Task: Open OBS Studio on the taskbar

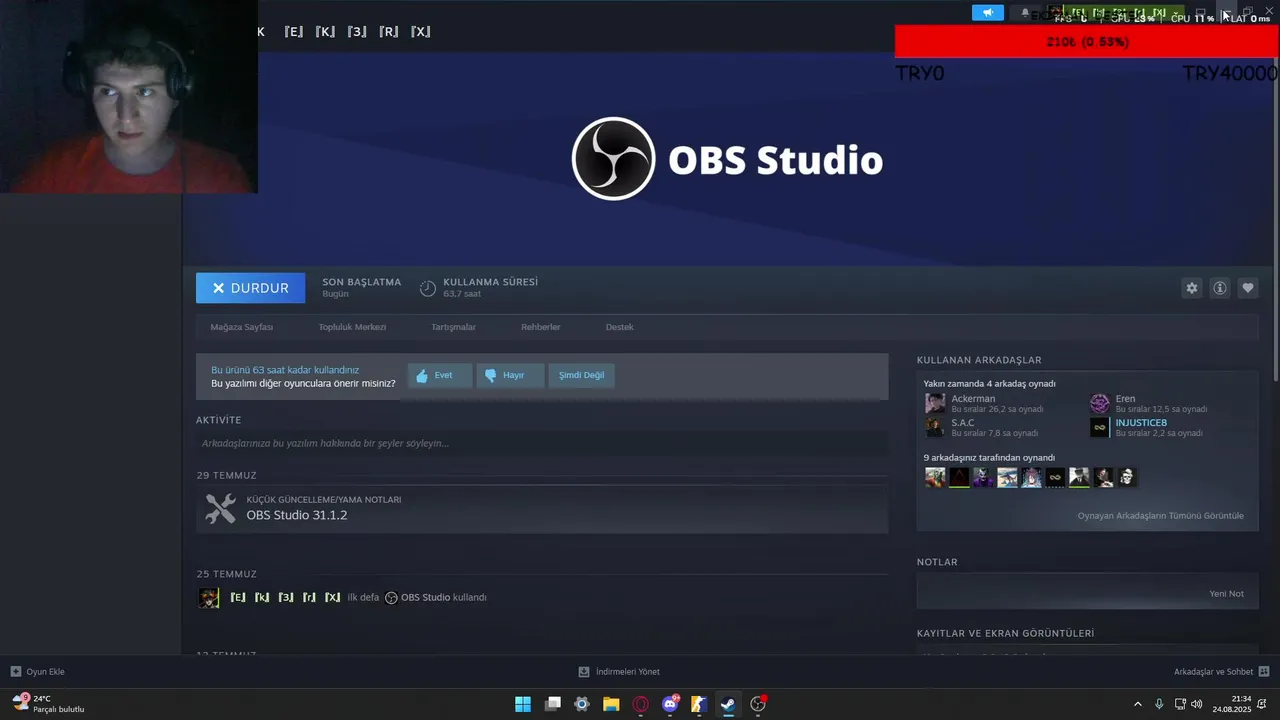Action: click(758, 704)
